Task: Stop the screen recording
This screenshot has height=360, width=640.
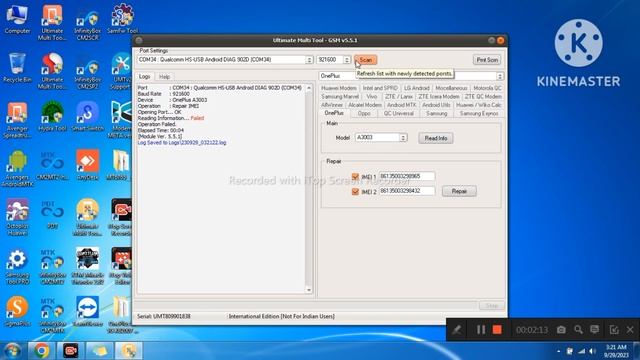Action: point(497,329)
